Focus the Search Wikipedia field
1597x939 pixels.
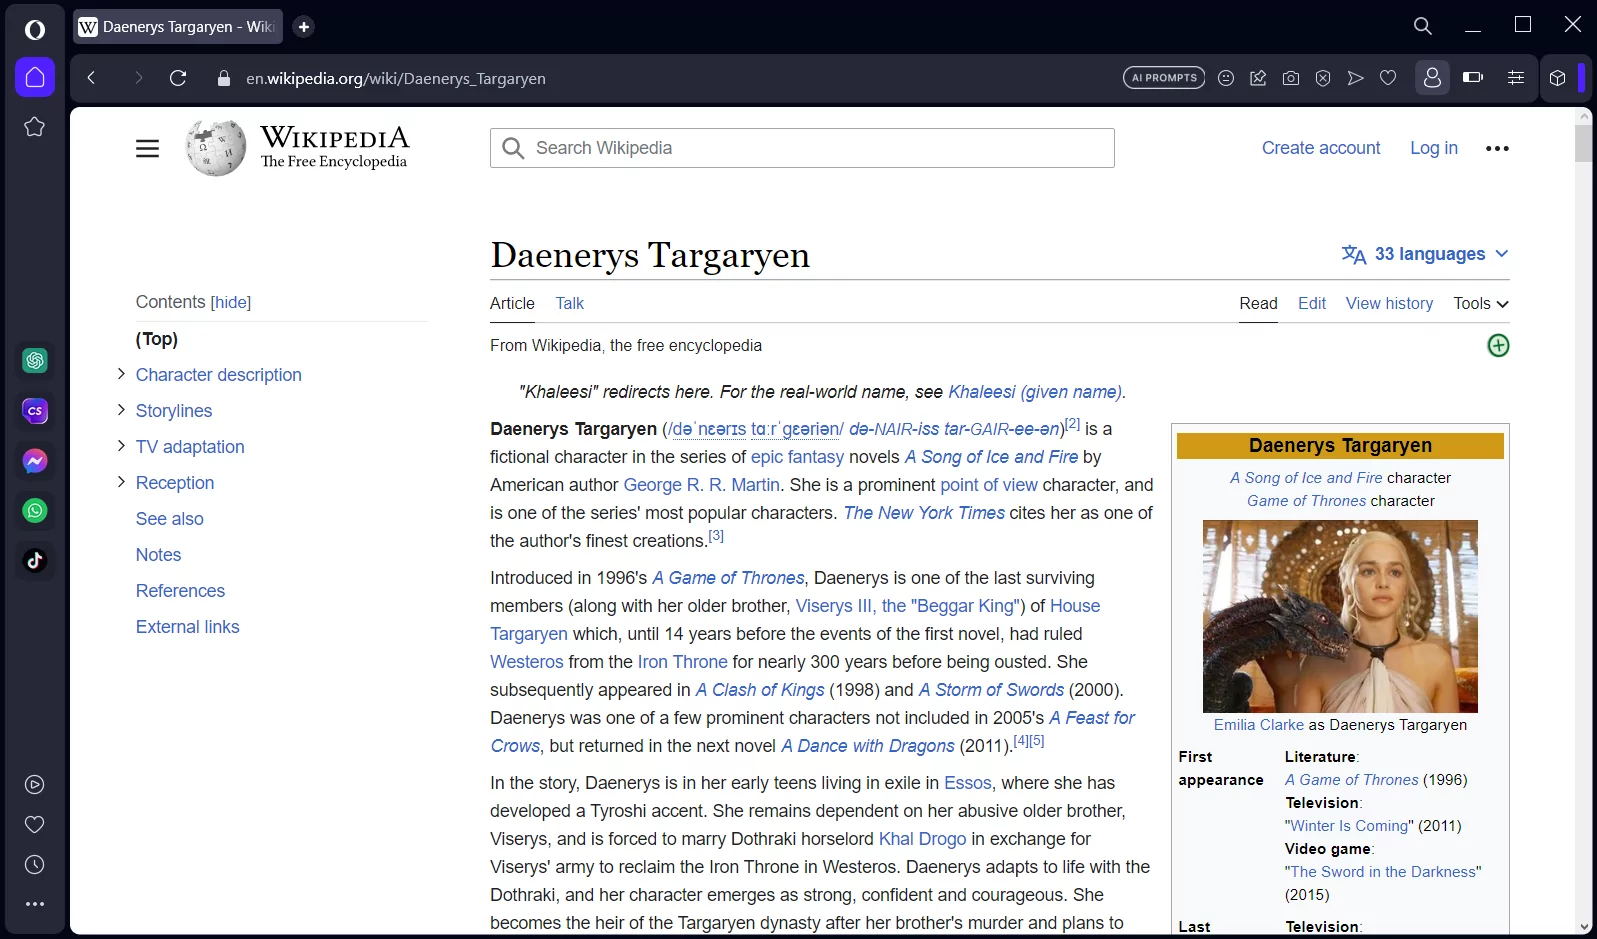[x=802, y=148]
